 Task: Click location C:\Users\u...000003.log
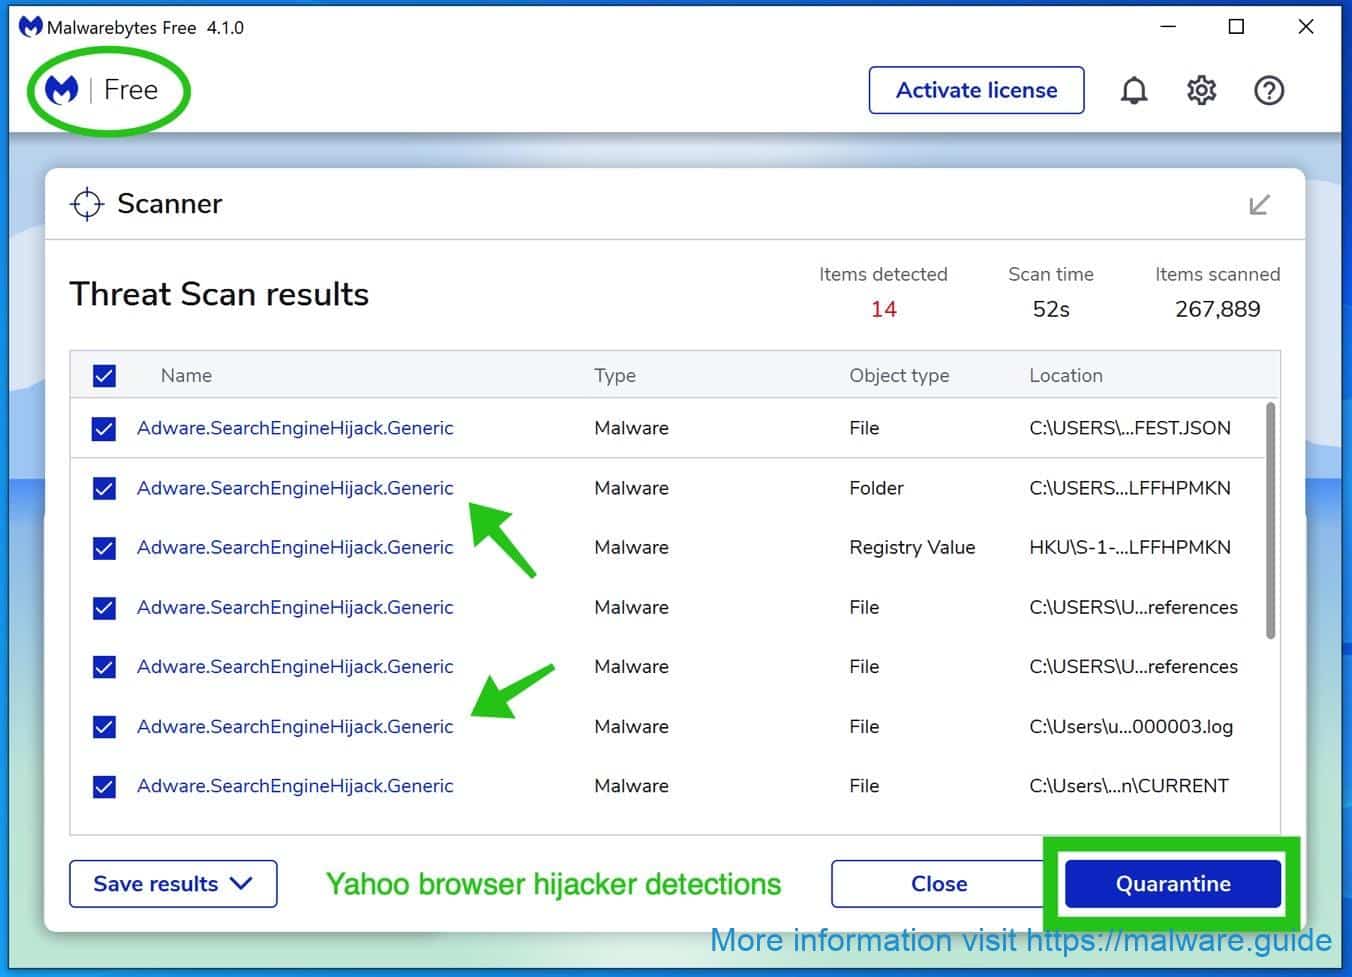point(1131,727)
